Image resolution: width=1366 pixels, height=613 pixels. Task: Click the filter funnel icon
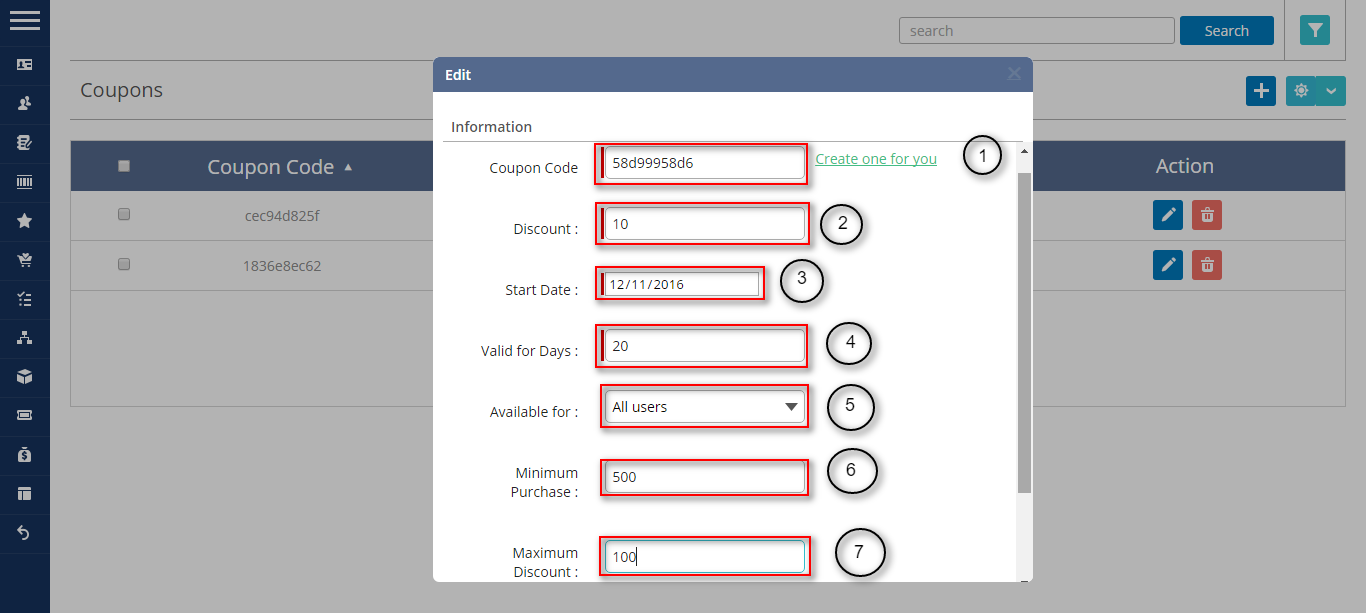(1315, 31)
